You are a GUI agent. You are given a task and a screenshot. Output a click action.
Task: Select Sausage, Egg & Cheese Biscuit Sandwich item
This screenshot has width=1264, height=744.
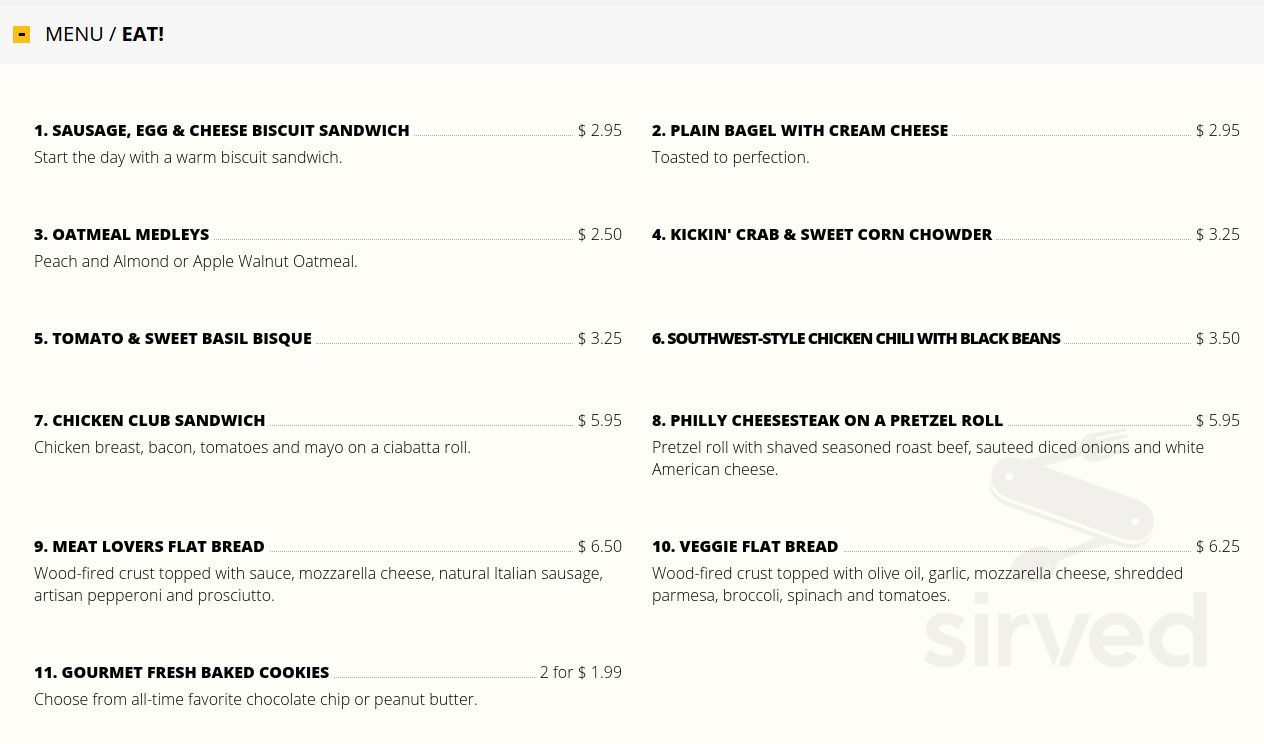click(221, 130)
